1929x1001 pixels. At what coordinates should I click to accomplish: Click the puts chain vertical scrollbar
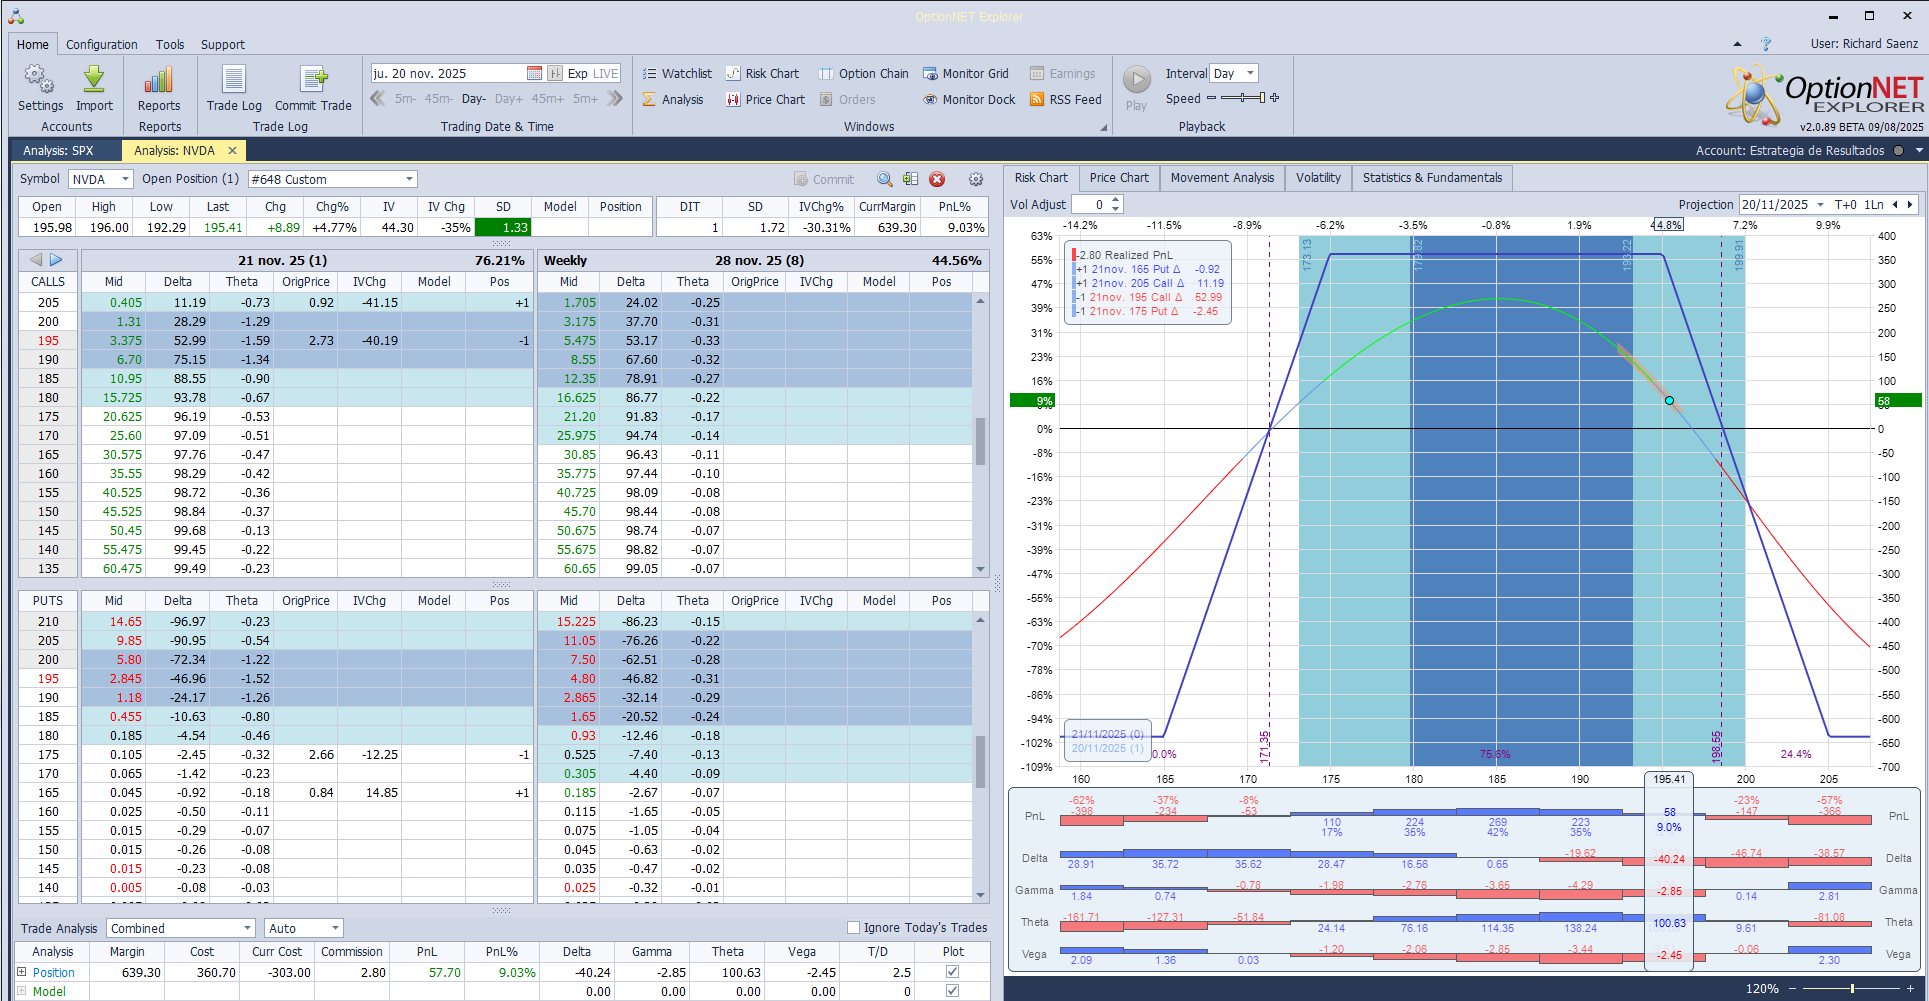click(980, 758)
